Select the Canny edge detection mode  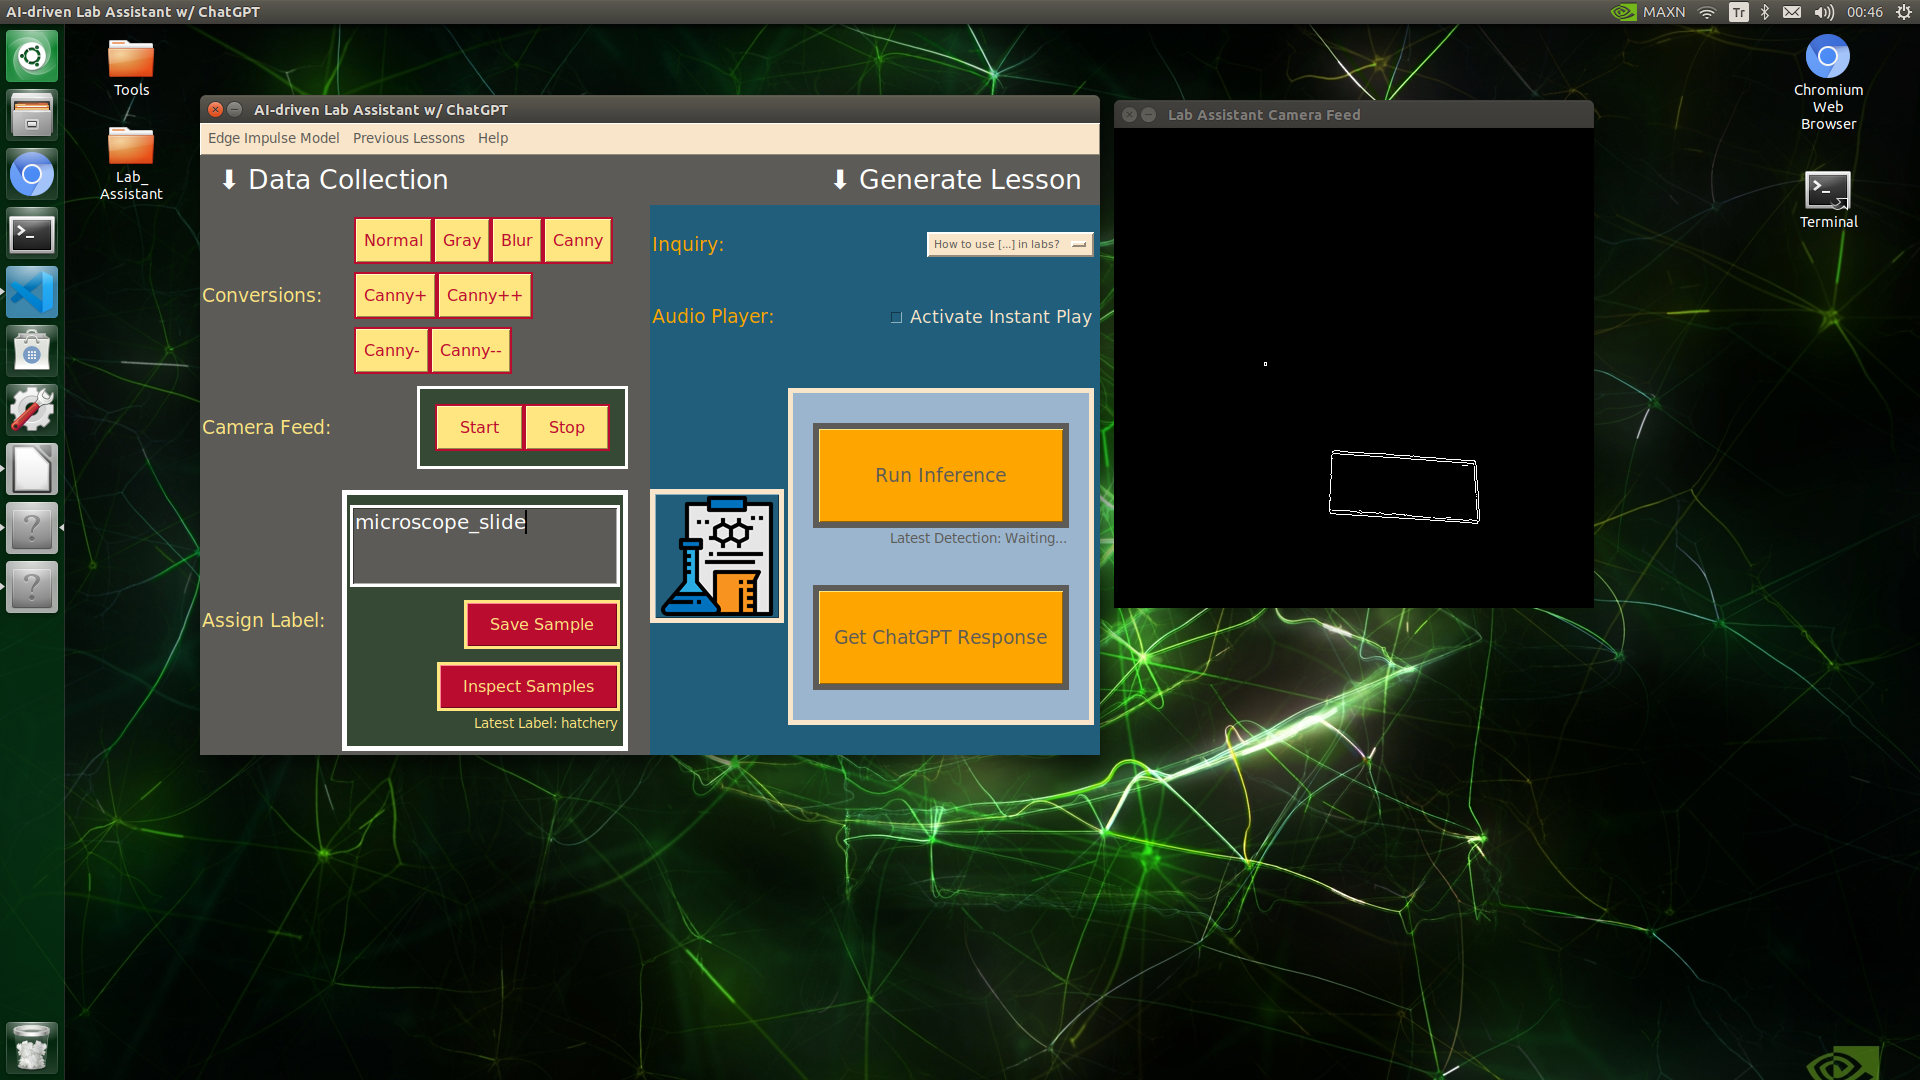click(578, 240)
